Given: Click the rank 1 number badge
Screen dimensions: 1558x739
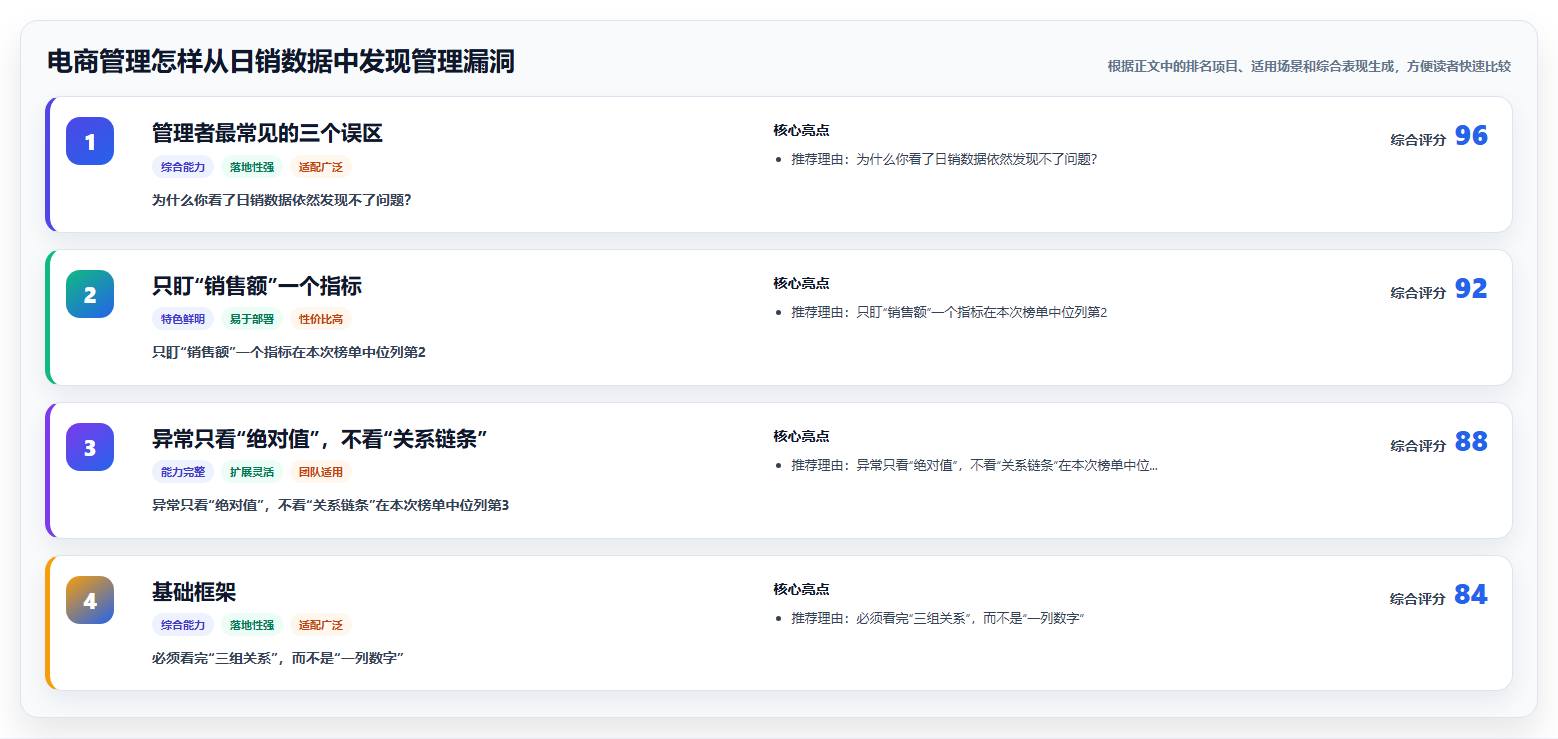Looking at the screenshot, I should coord(90,141).
